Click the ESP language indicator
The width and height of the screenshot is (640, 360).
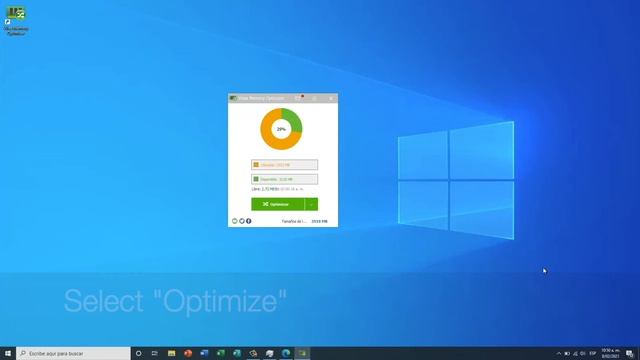click(593, 353)
